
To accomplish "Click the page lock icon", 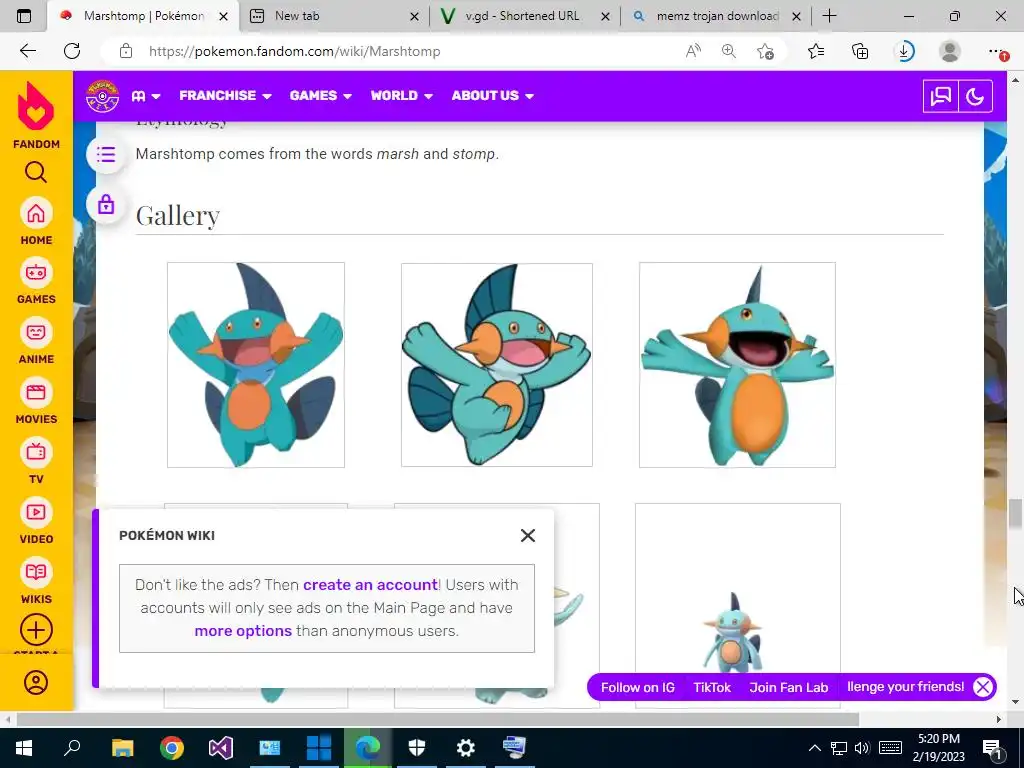I will click(106, 205).
